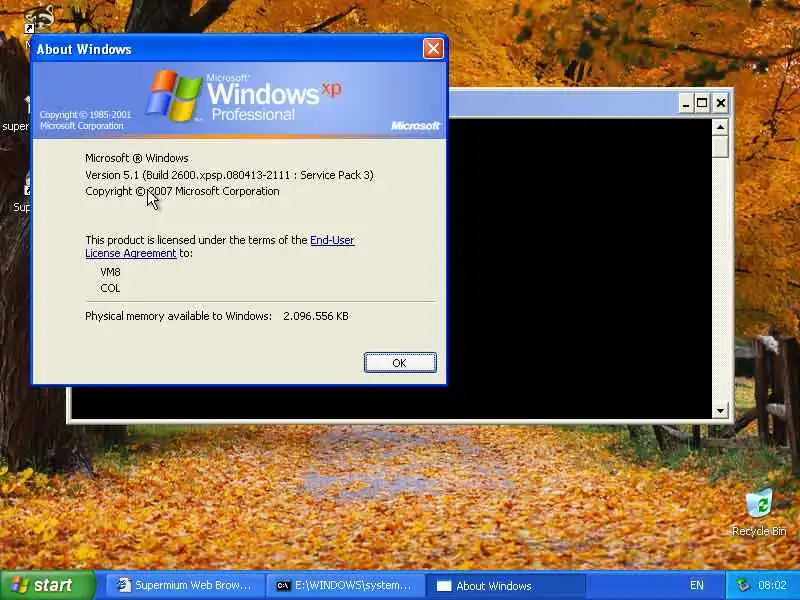Viewport: 800px width, 600px height.
Task: Select About Windows taskbar button
Action: click(x=505, y=585)
